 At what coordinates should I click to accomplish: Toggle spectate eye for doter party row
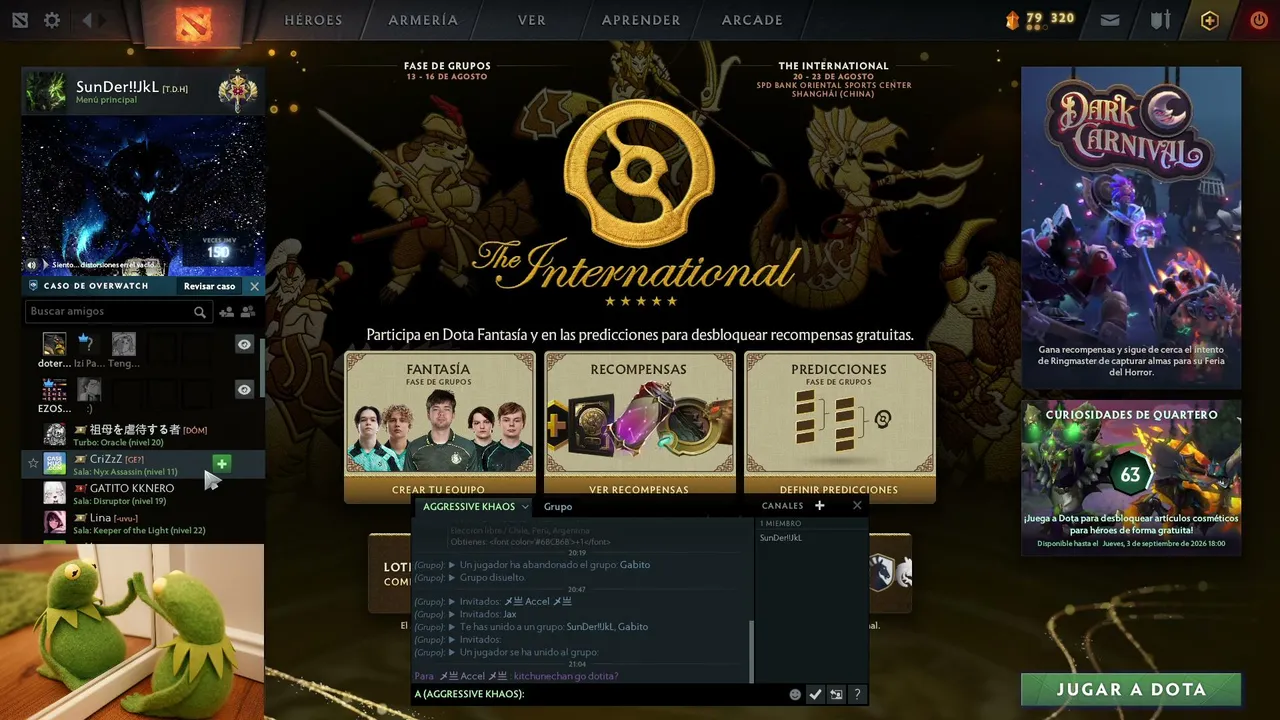tap(244, 344)
